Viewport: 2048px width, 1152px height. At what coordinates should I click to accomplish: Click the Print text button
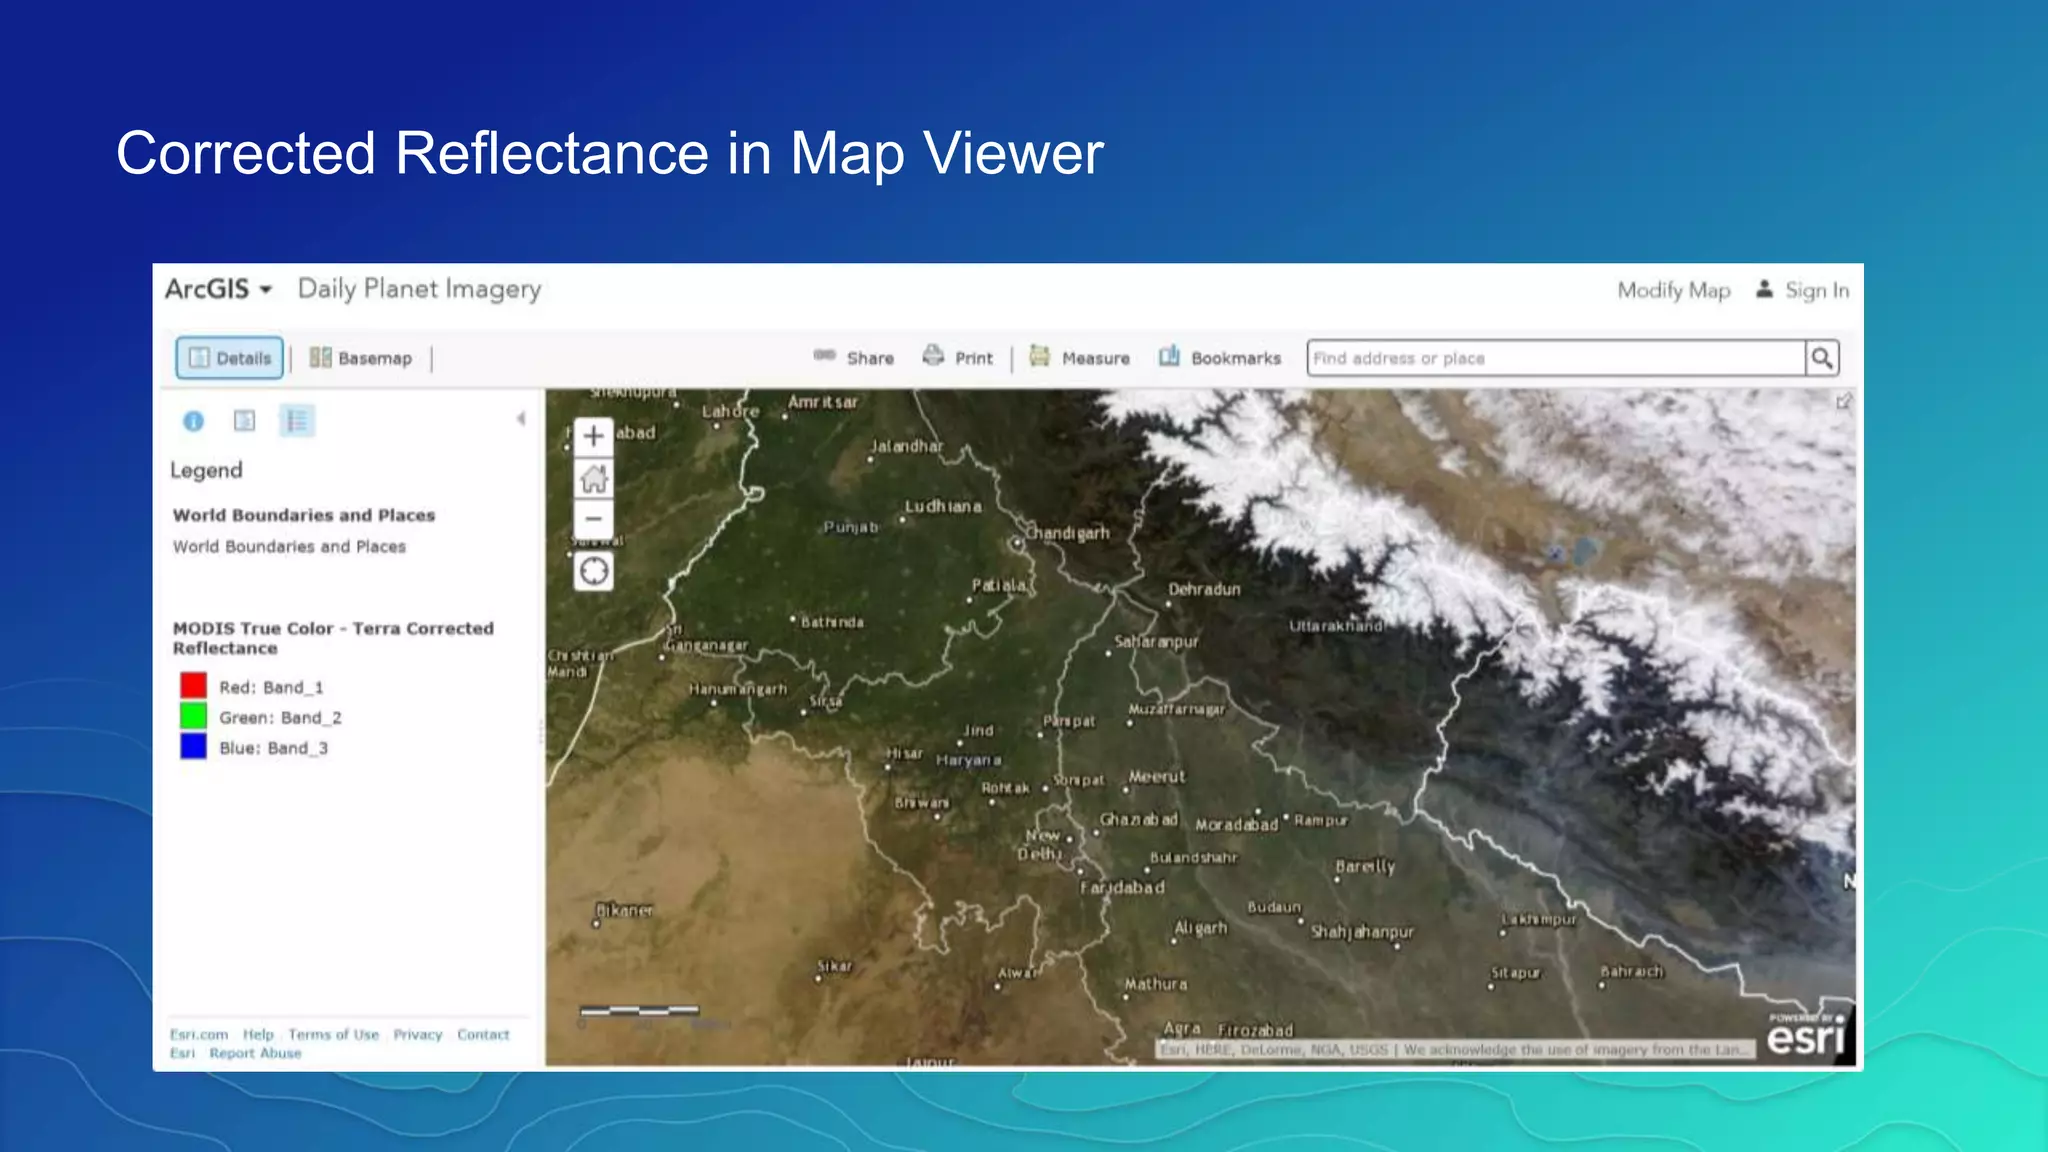pos(974,358)
